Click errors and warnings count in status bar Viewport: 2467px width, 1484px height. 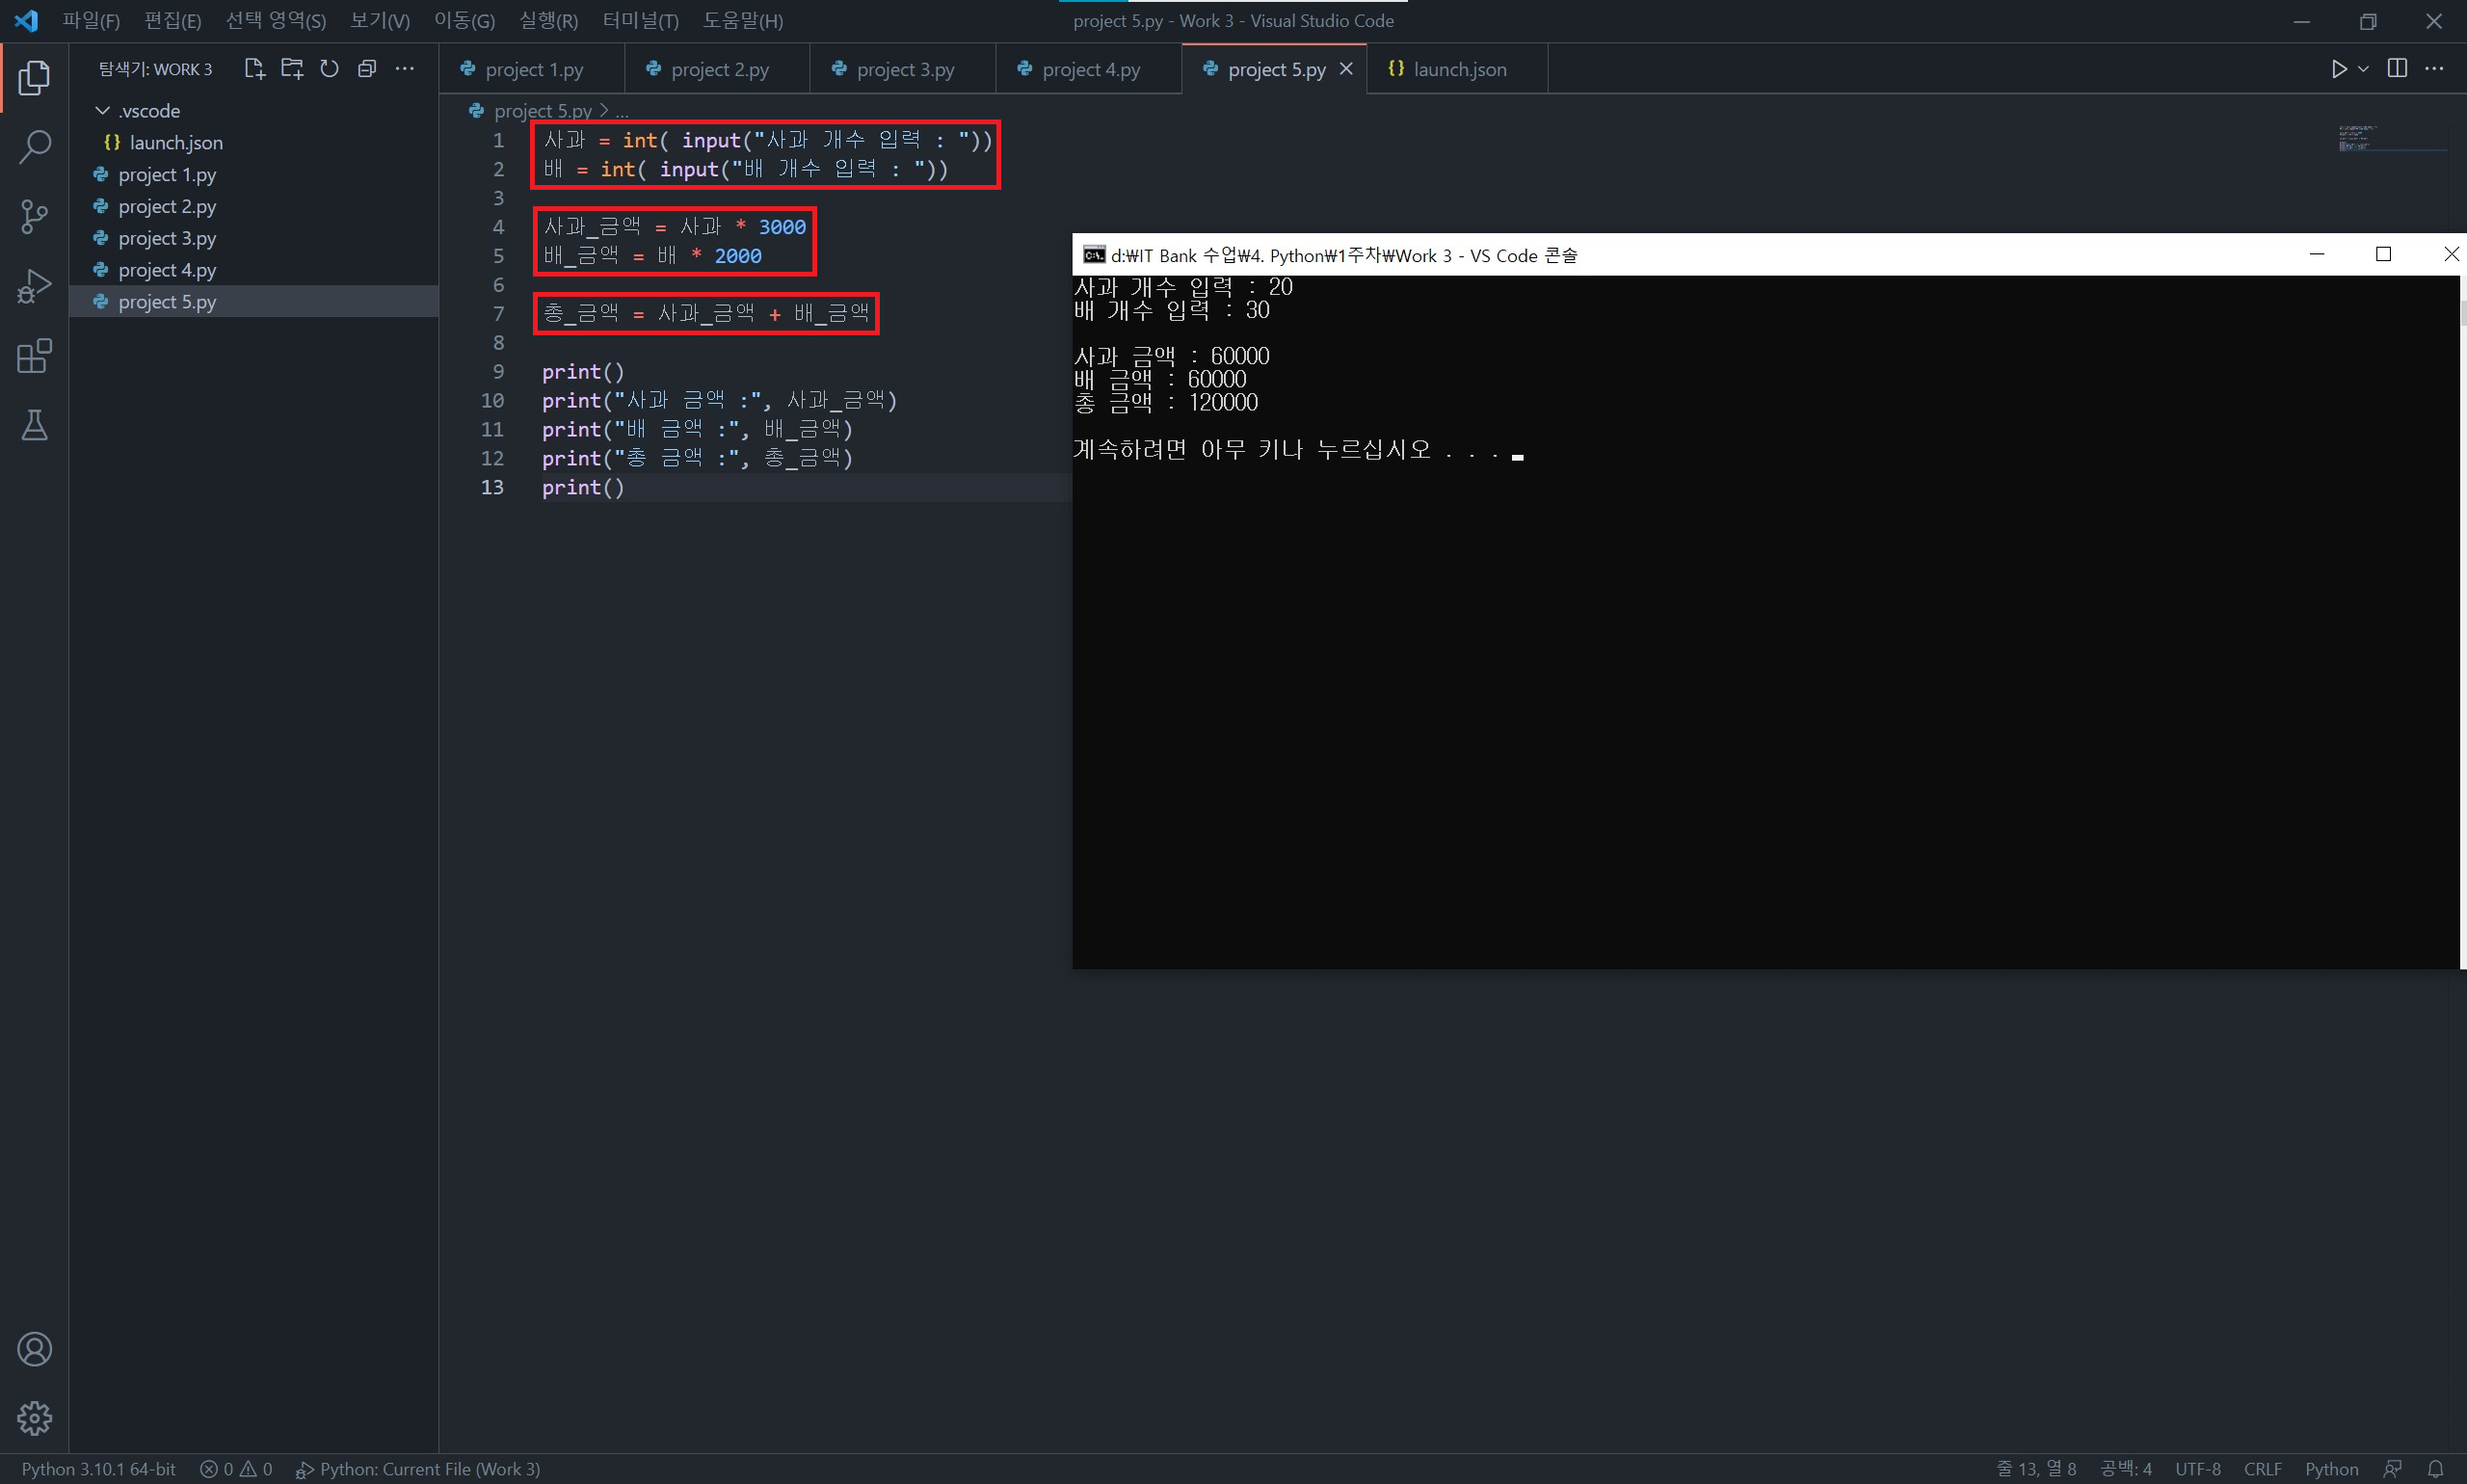click(236, 1469)
